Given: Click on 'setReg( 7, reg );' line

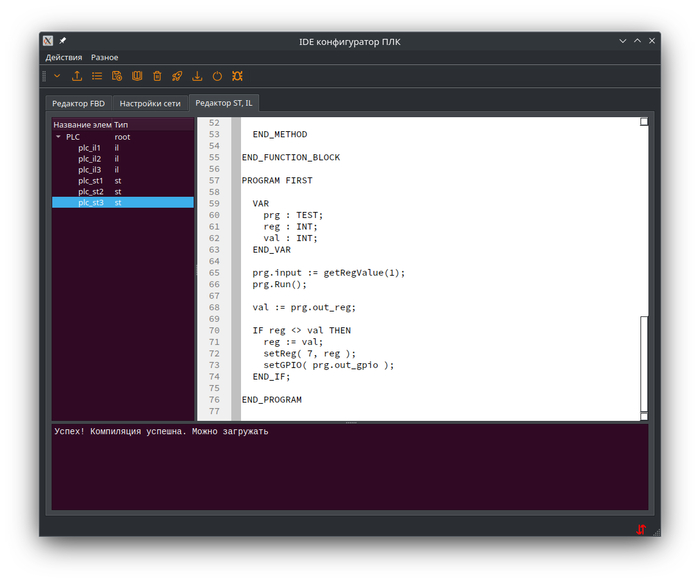Looking at the screenshot, I should pyautogui.click(x=309, y=354).
